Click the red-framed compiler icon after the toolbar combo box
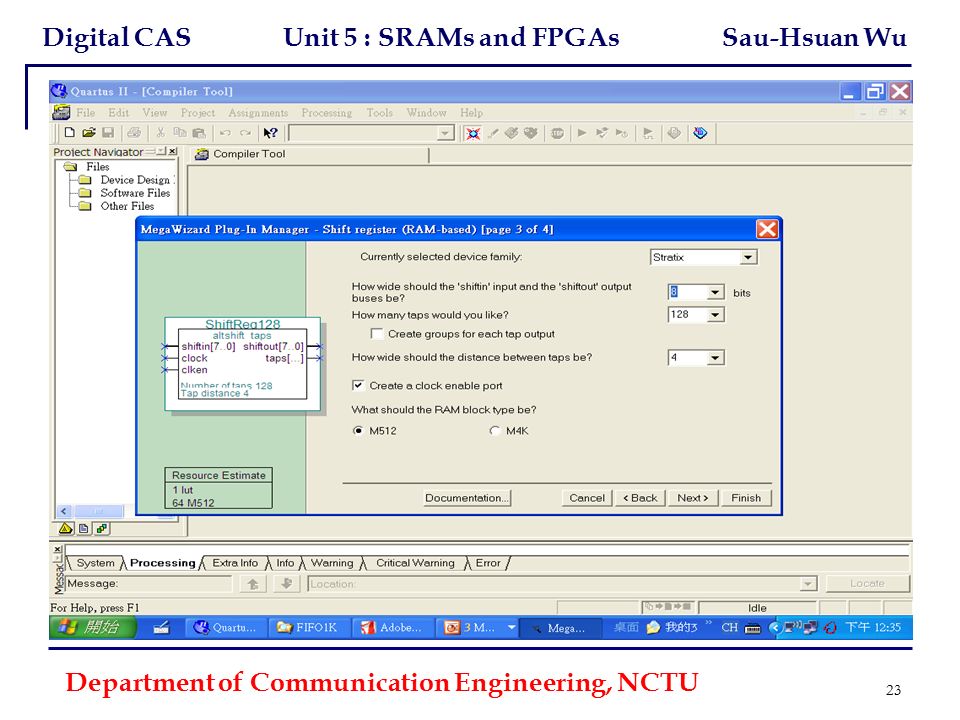Viewport: 960px width, 720px height. tap(473, 133)
